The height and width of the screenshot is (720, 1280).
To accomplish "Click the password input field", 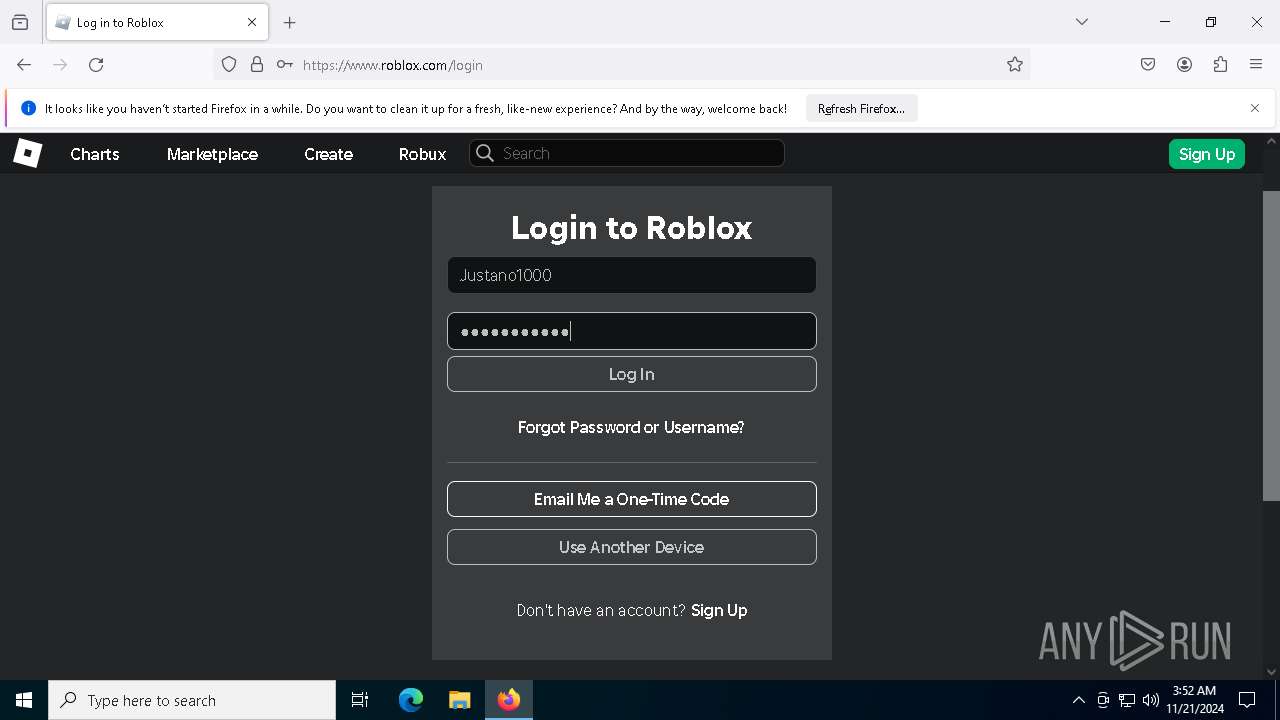I will tap(632, 331).
